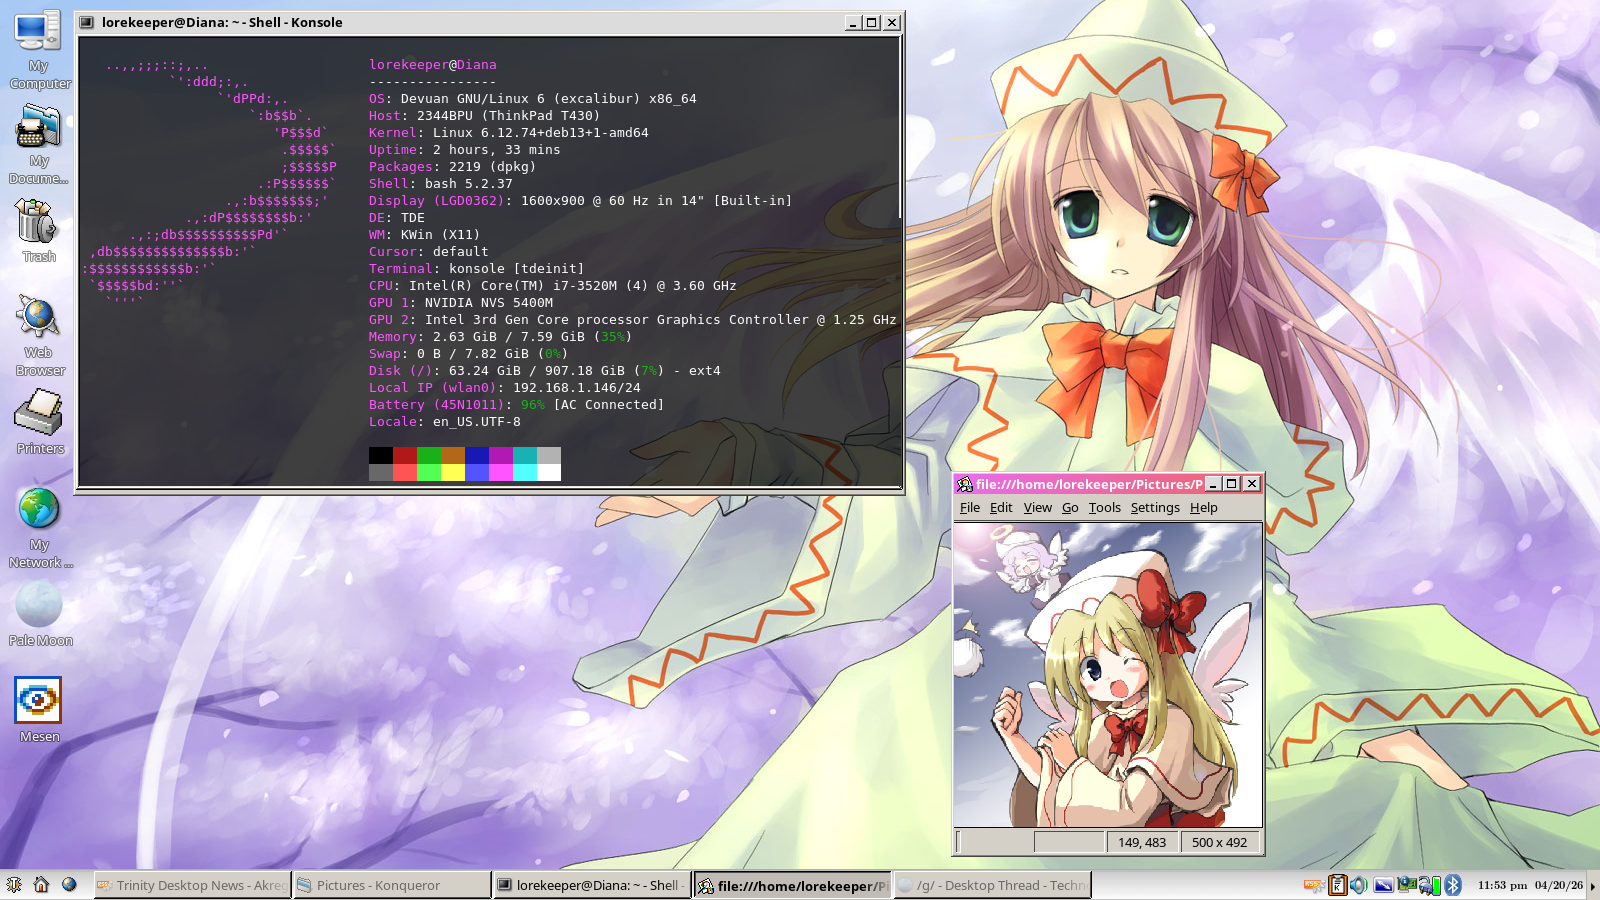This screenshot has width=1600, height=900.
Task: Open the Help menu in image viewer
Action: [x=1204, y=508]
